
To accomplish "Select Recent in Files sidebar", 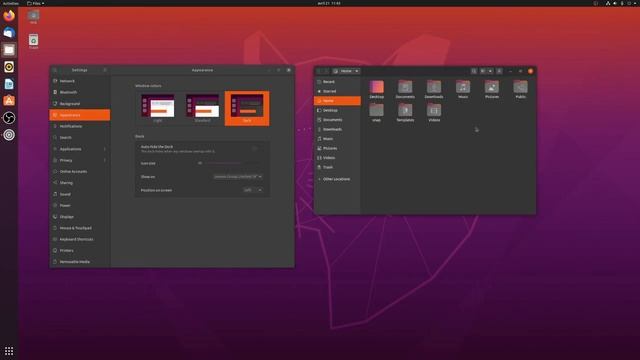I will [x=337, y=82].
